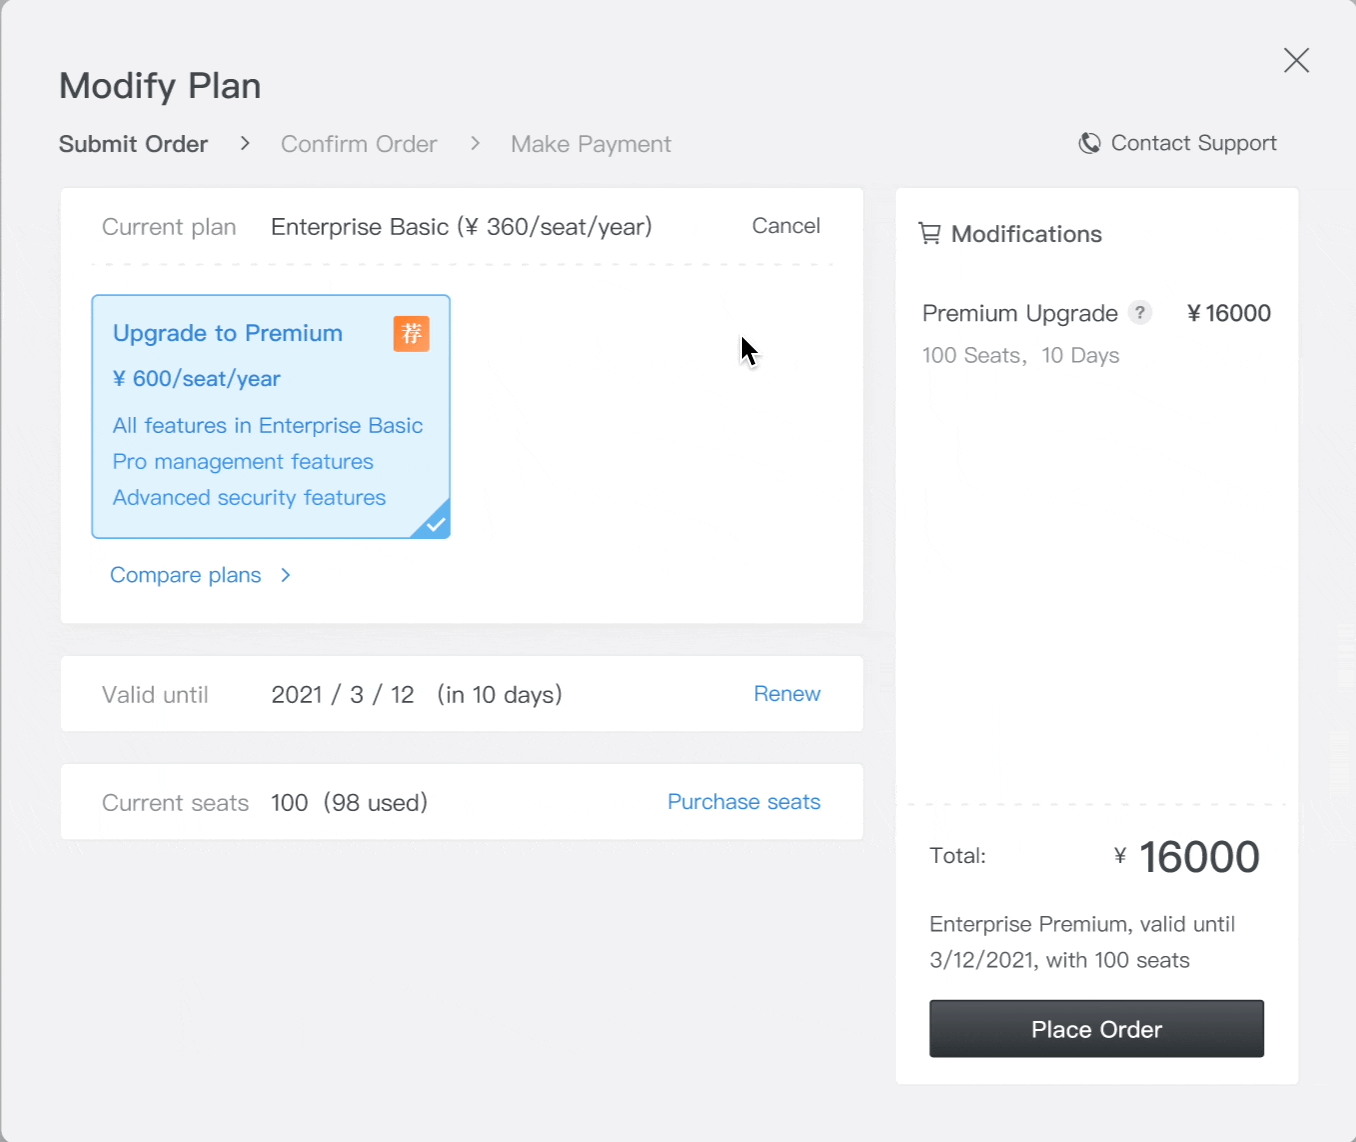The height and width of the screenshot is (1142, 1356).
Task: Go to the Confirm Order step
Action: [359, 144]
